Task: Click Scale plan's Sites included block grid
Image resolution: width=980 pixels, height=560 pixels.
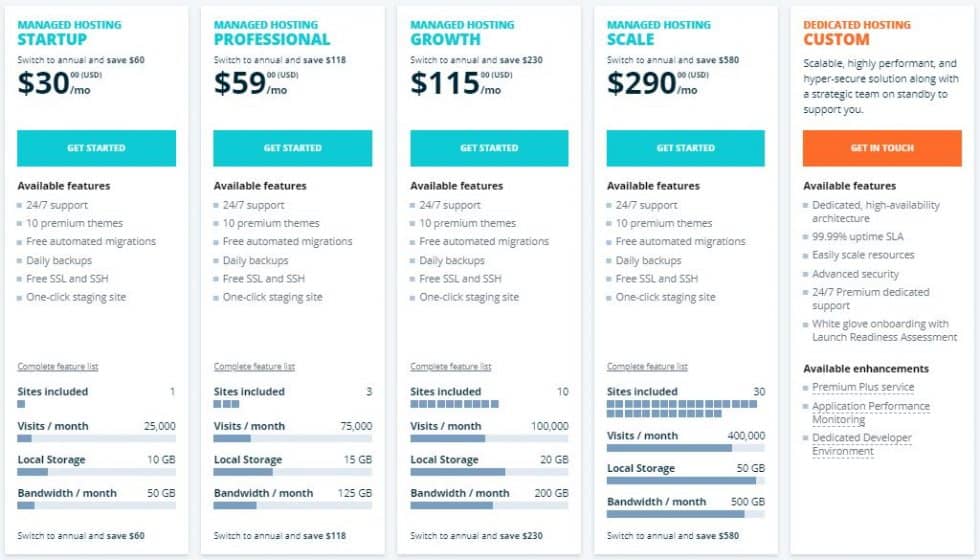Action: coord(685,408)
